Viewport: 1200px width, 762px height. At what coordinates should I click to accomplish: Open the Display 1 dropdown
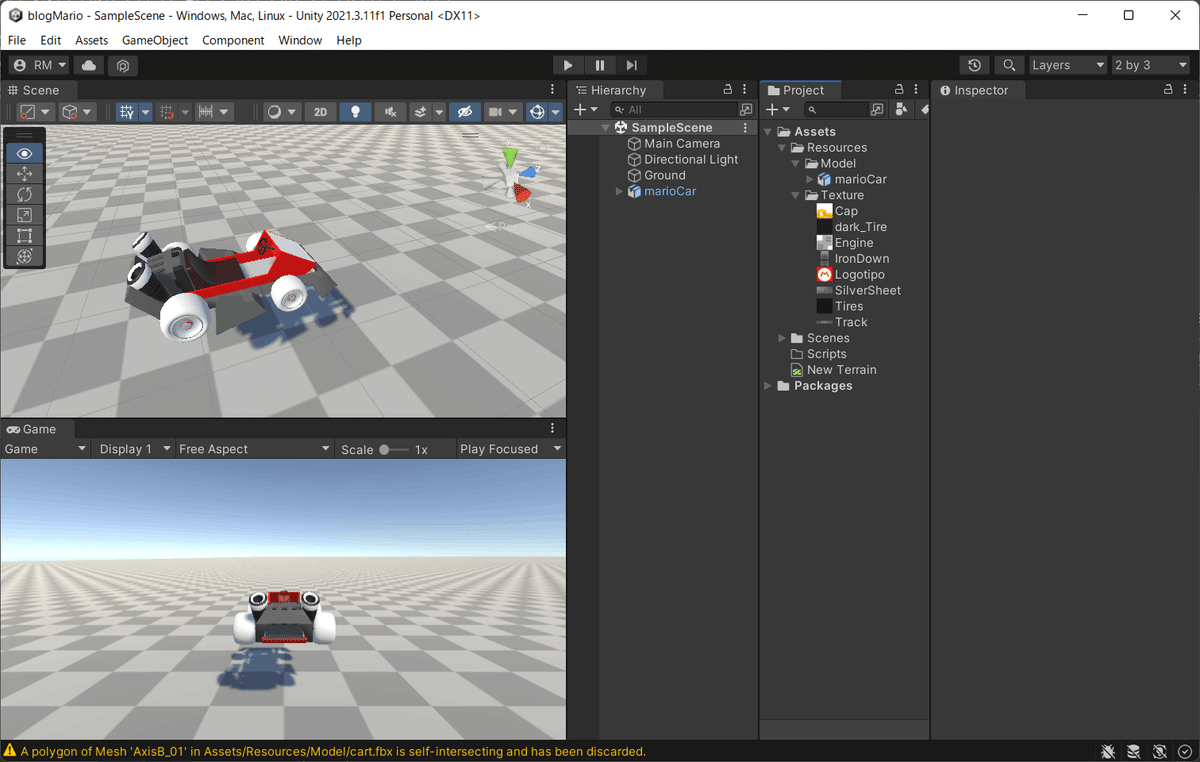tap(134, 449)
